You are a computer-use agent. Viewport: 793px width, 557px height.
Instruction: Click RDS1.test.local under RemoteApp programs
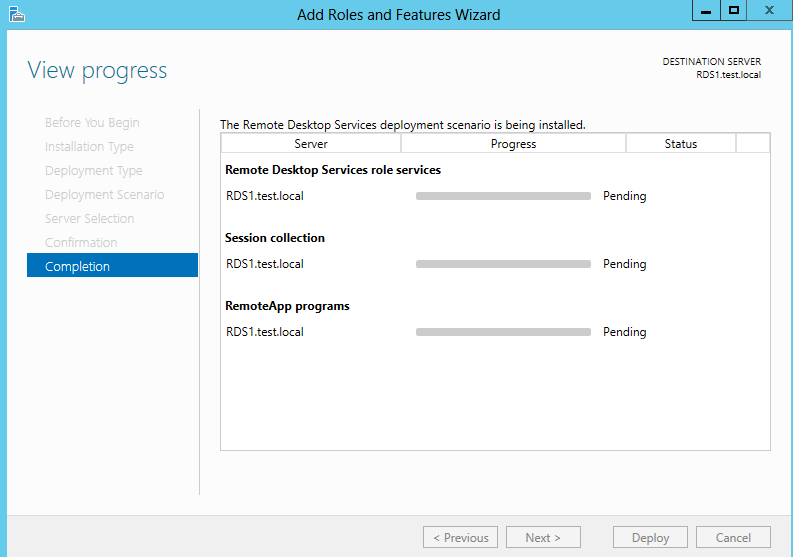click(x=265, y=332)
